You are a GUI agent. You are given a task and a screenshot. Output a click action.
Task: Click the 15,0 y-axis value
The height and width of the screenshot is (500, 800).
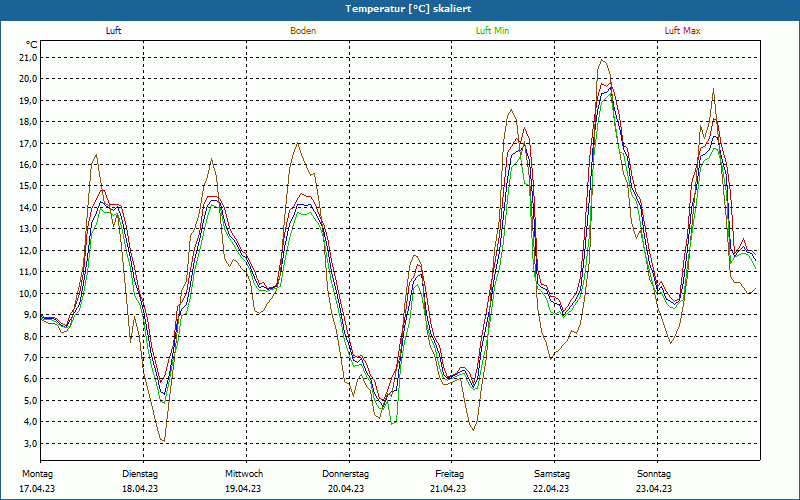[28, 186]
